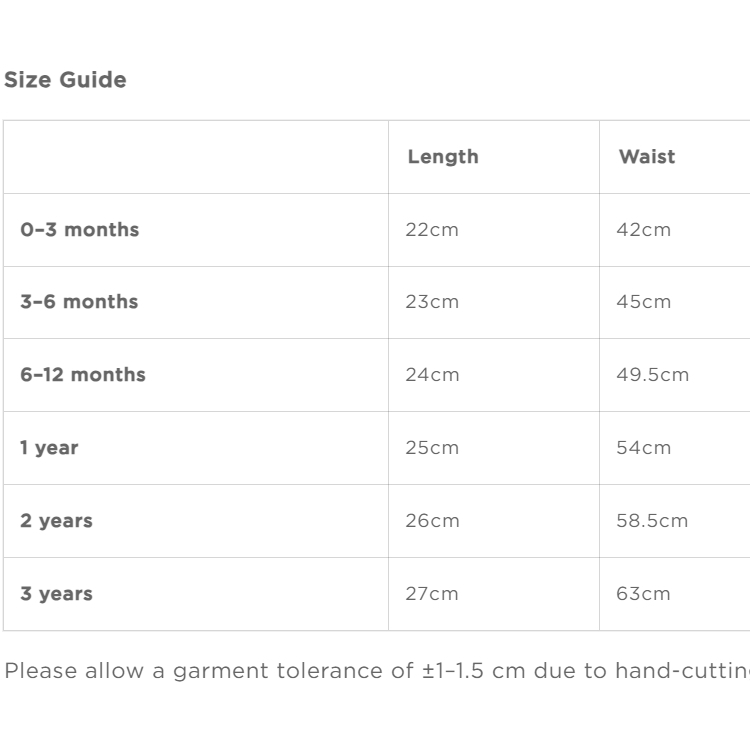The image size is (750, 750).
Task: Select the 6–12 months row label
Action: tap(83, 375)
